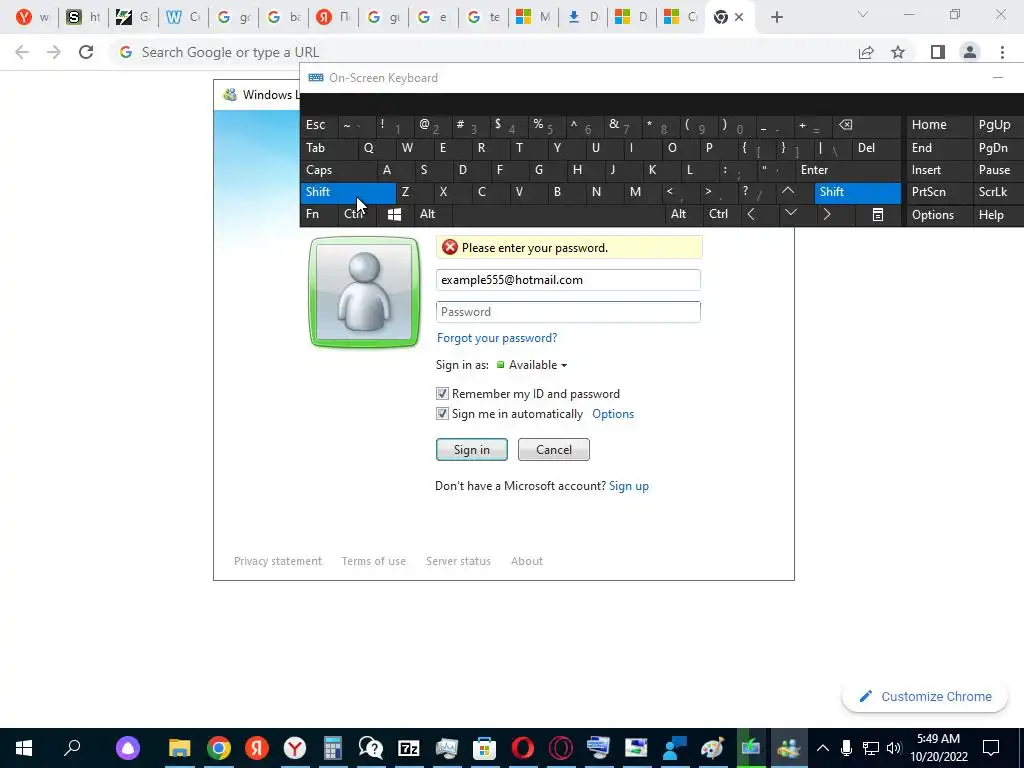Open the purple Alice assistant icon
This screenshot has height=768, width=1024.
pyautogui.click(x=128, y=748)
